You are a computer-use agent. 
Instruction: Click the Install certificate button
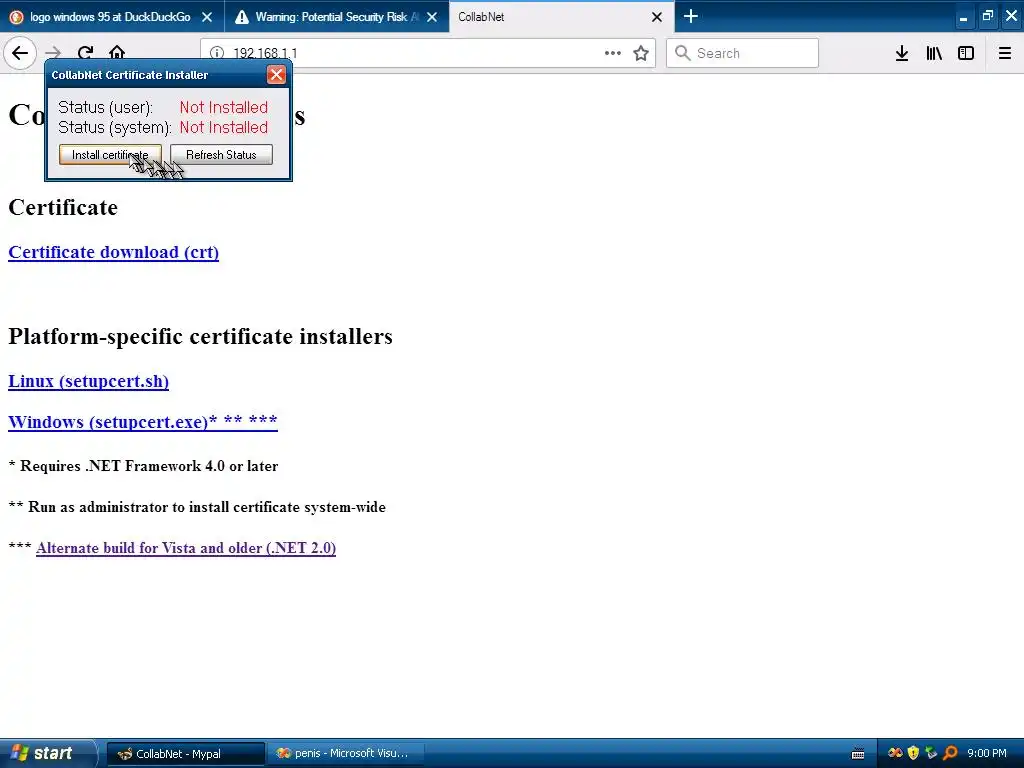pos(110,155)
